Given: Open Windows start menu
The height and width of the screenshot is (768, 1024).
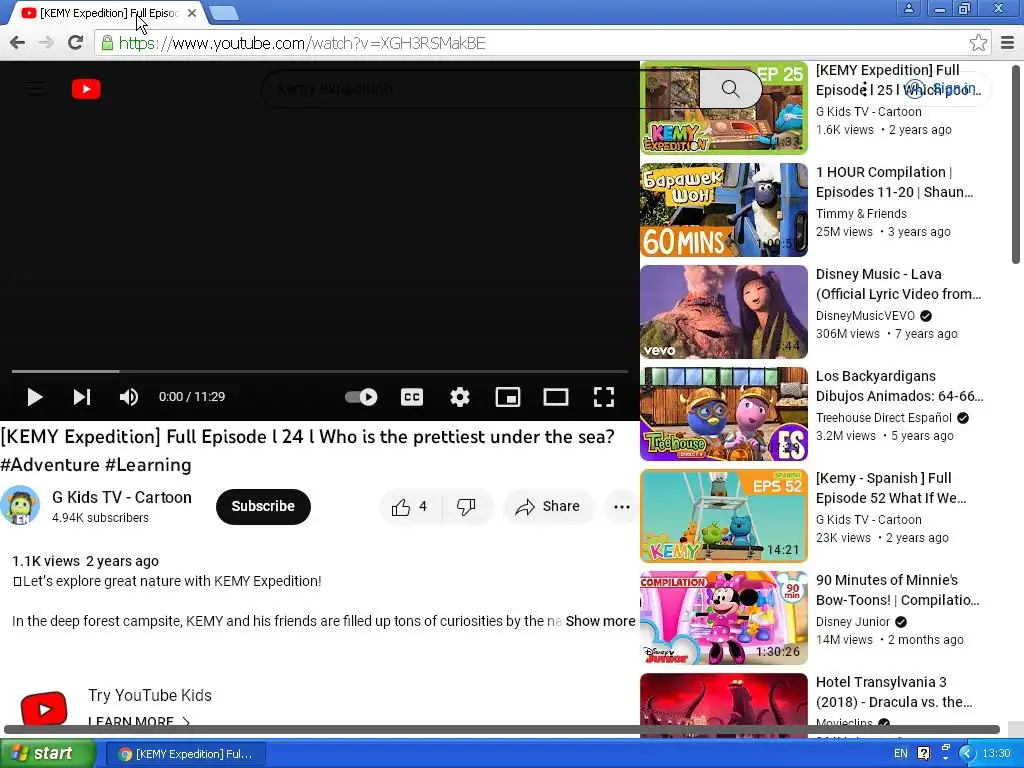Looking at the screenshot, I should point(47,754).
